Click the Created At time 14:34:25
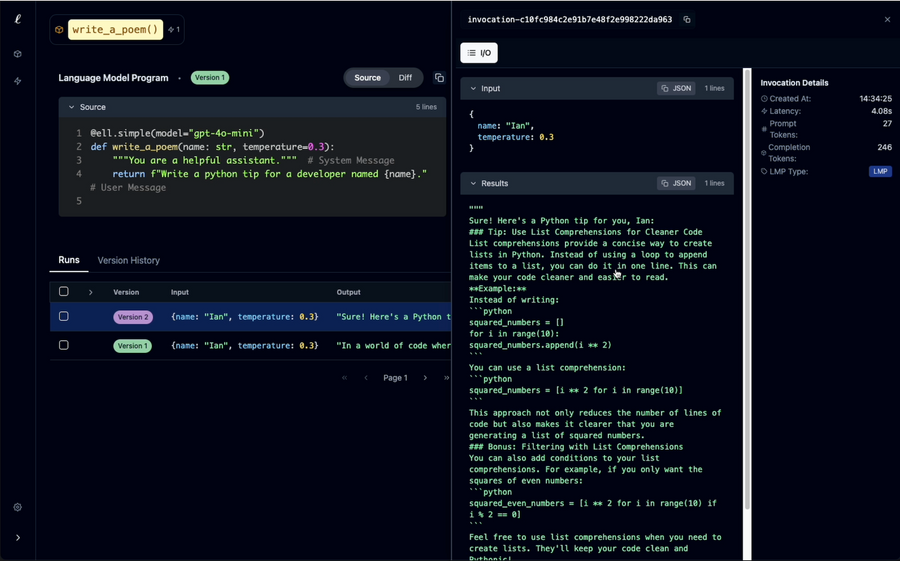Screen dimensions: 900x561 tap(875, 99)
